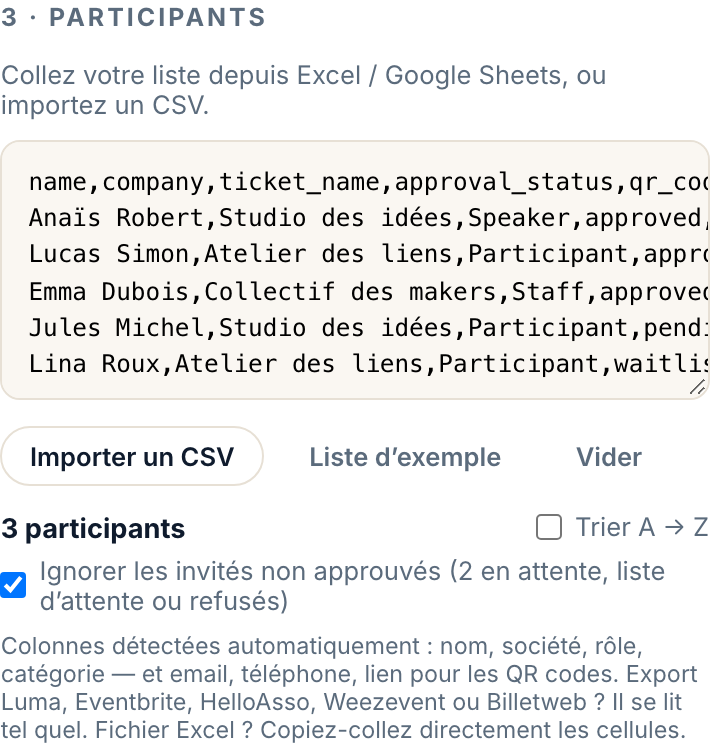Clear the list with Vider
Image resolution: width=710 pixels, height=744 pixels.
click(609, 457)
